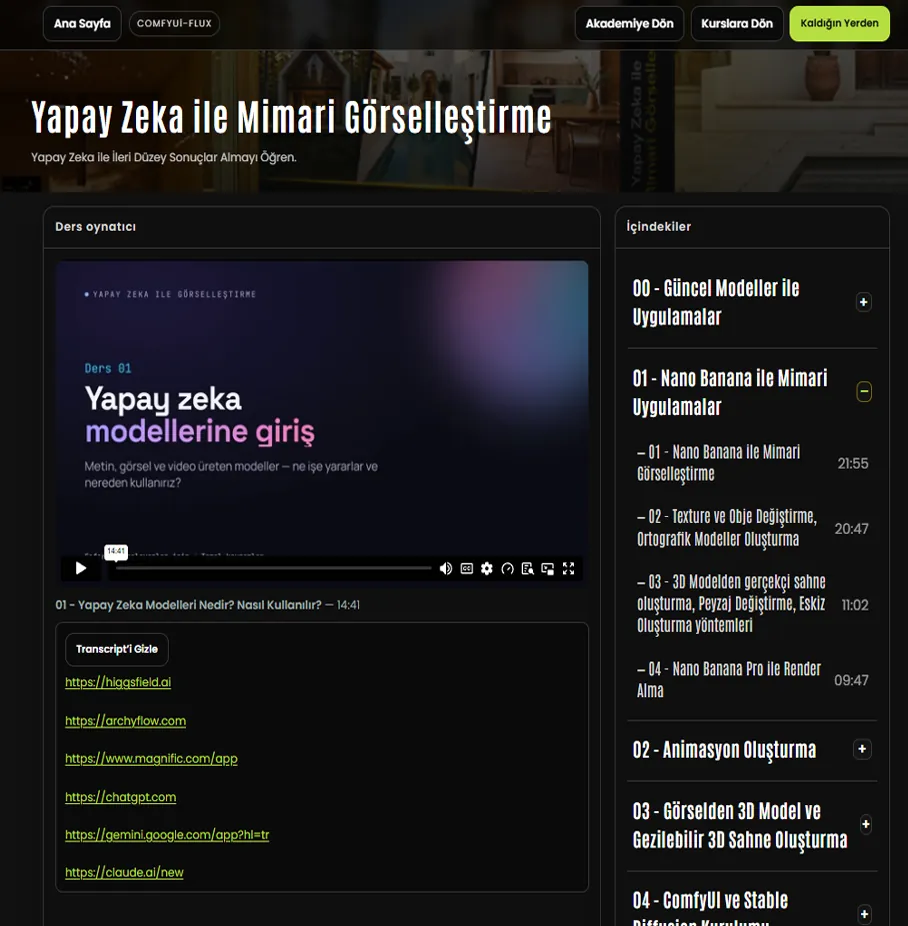The height and width of the screenshot is (926, 908).
Task: Click the lesson title '01 - Yapay Zeka Modelleri Nedir?'
Action: point(188,605)
